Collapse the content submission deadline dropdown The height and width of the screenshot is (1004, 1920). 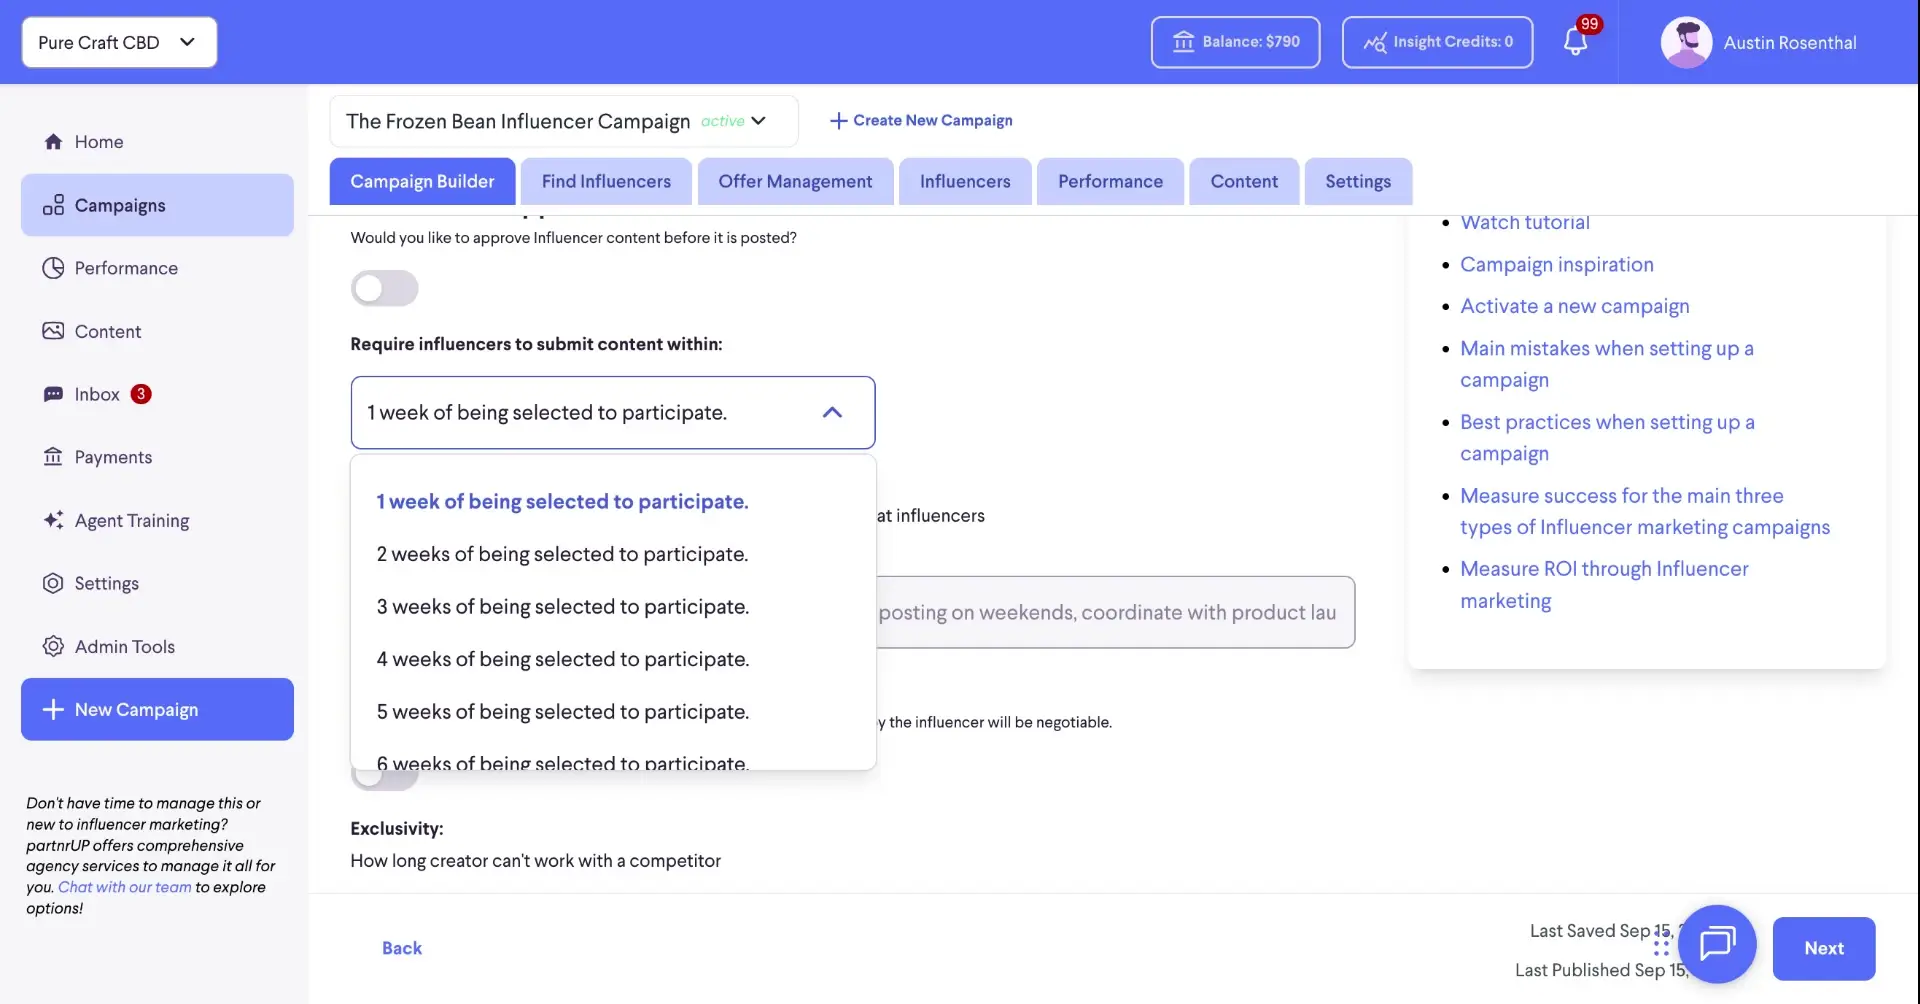(833, 412)
